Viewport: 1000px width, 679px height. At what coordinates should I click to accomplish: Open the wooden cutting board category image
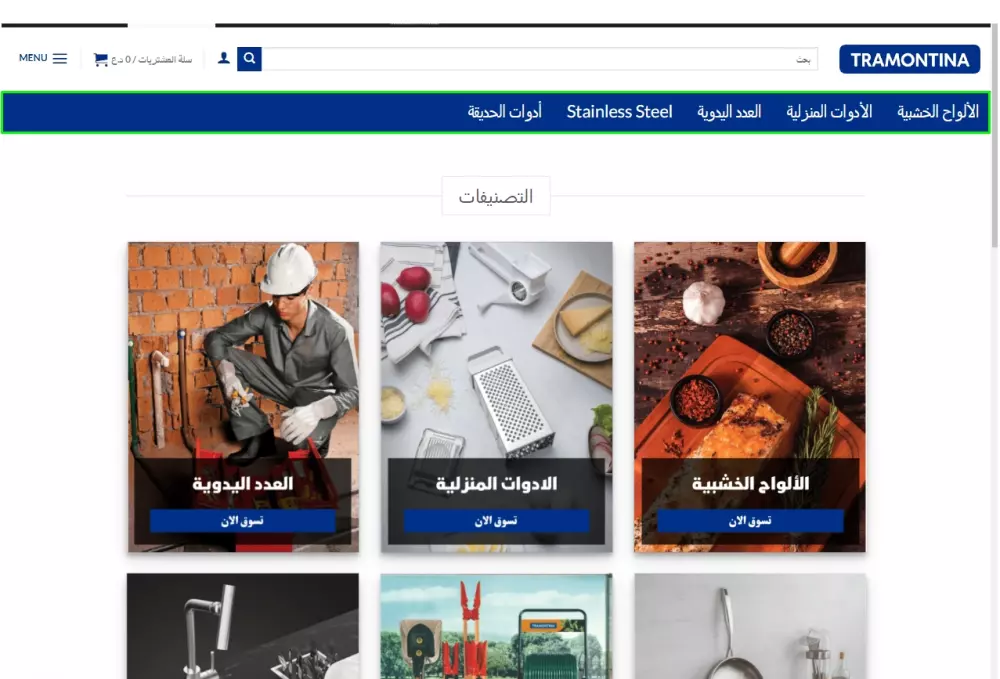750,350
